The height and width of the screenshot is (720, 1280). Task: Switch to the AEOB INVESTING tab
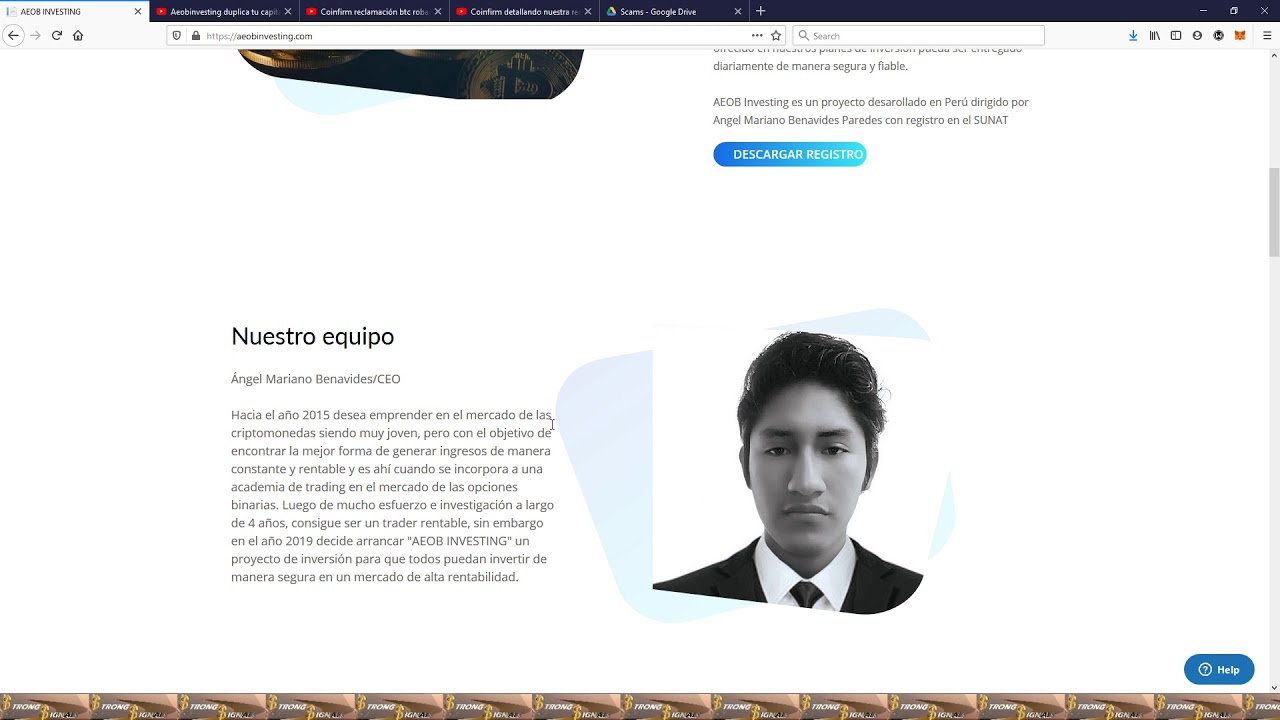point(75,11)
